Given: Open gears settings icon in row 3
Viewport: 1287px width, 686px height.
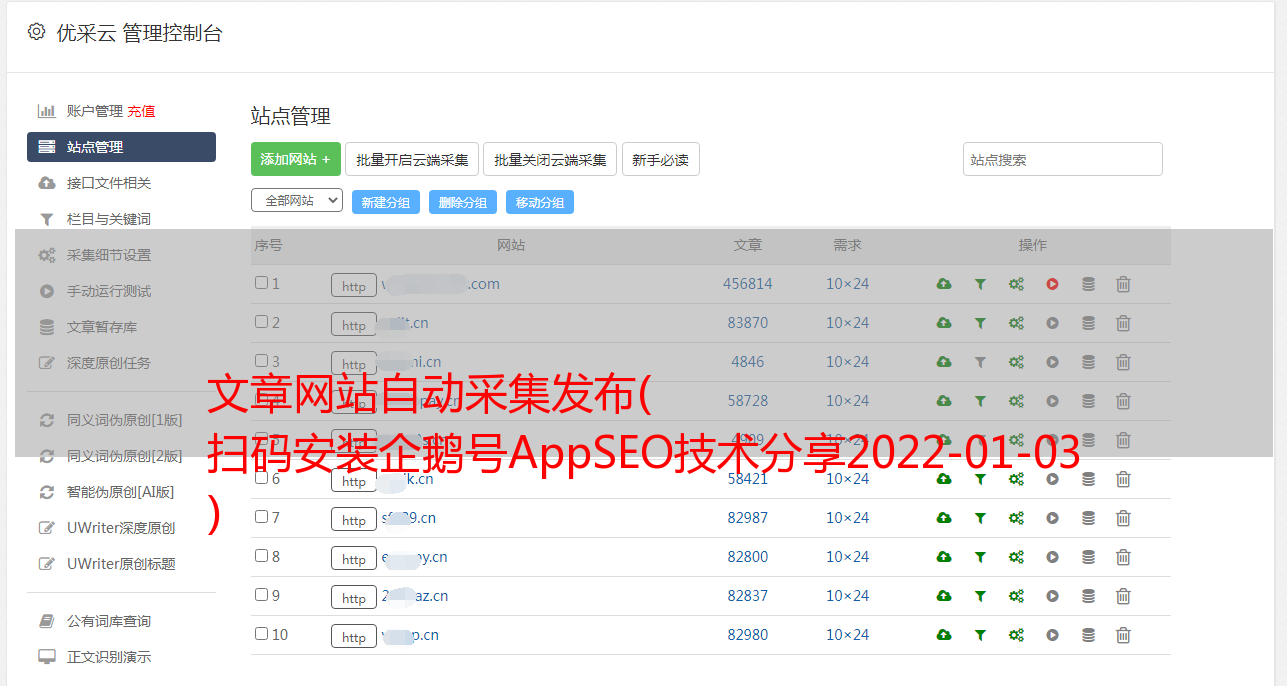Looking at the screenshot, I should (1016, 362).
